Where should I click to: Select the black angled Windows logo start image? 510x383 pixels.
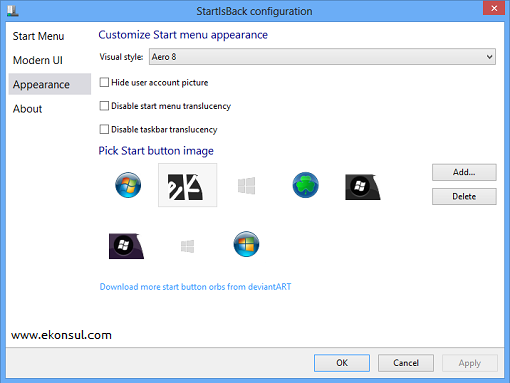363,187
